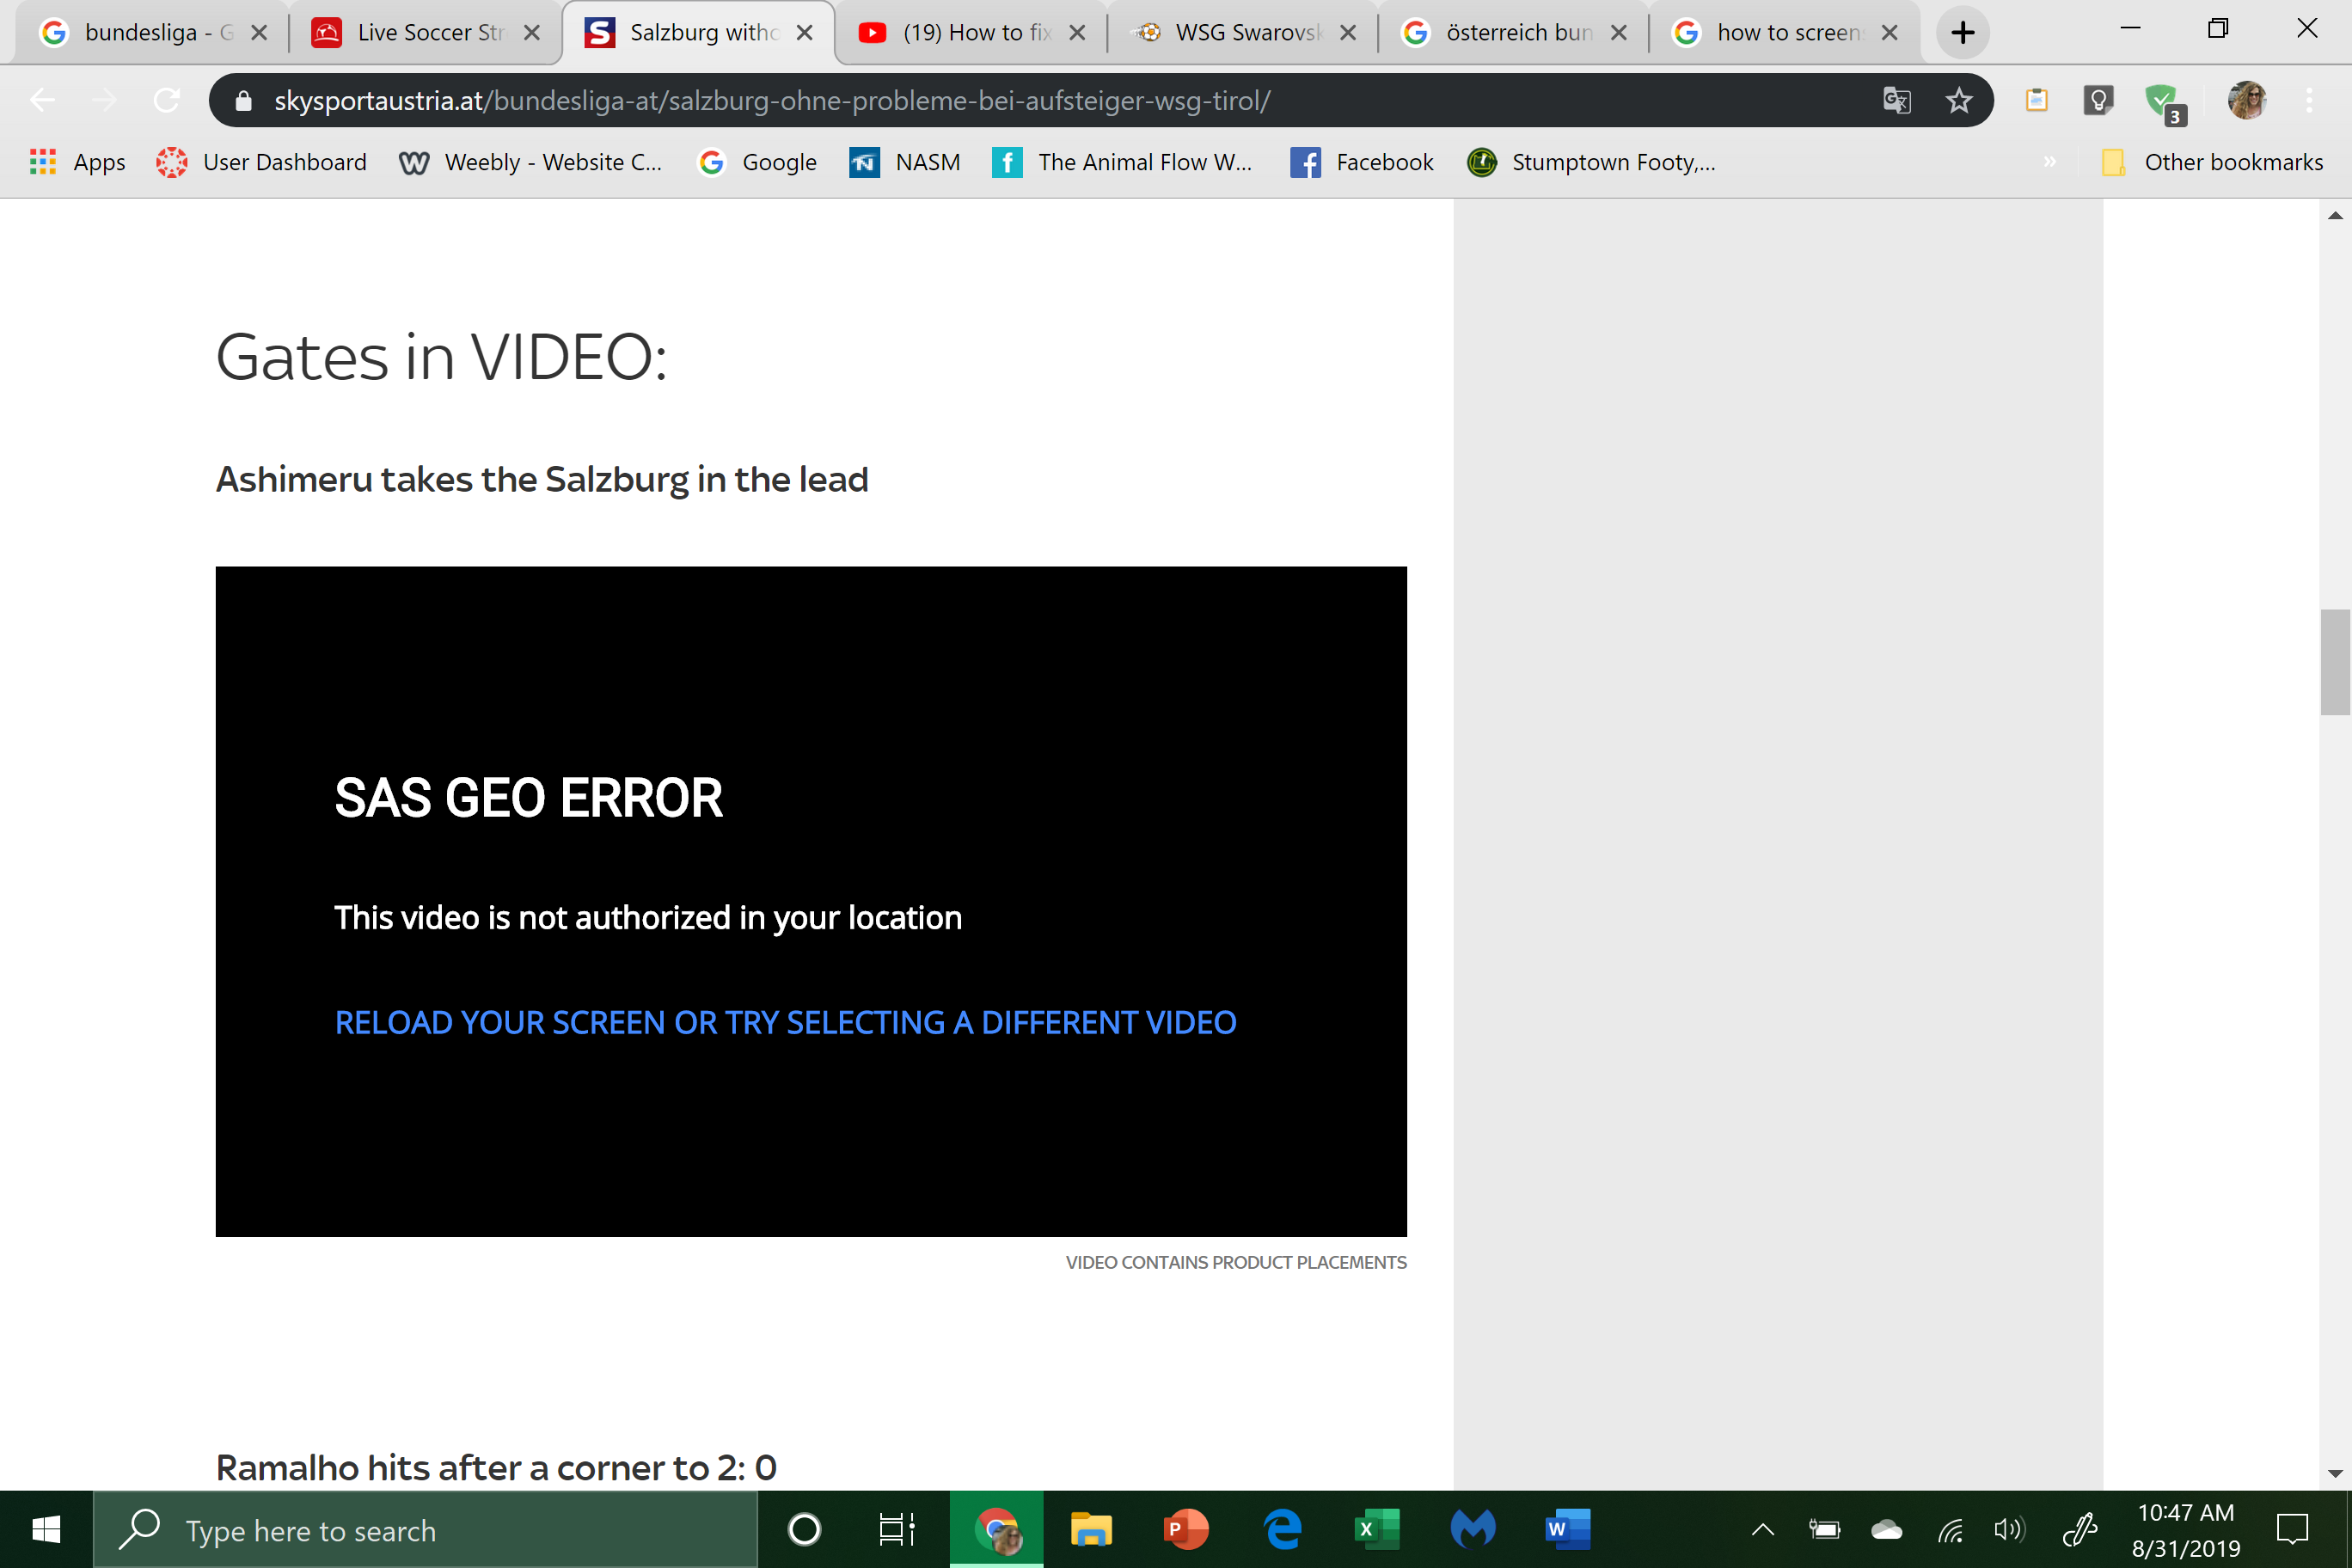Open the User Dashboard bookmark

pos(261,162)
